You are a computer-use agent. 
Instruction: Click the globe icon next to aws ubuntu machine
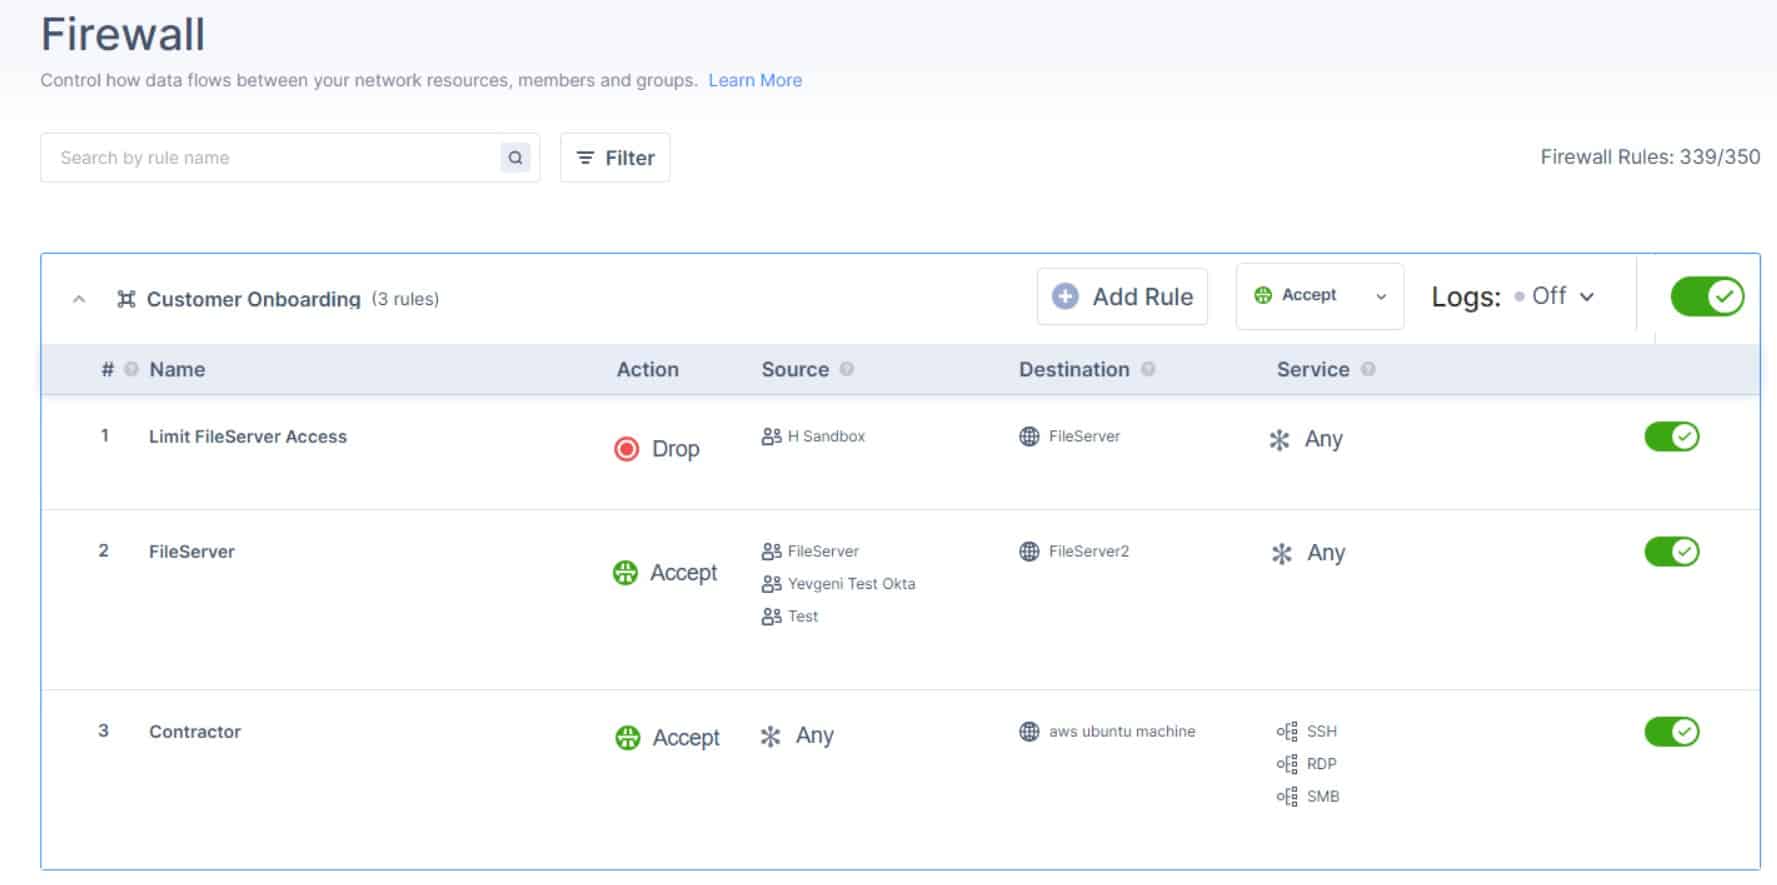[1029, 731]
